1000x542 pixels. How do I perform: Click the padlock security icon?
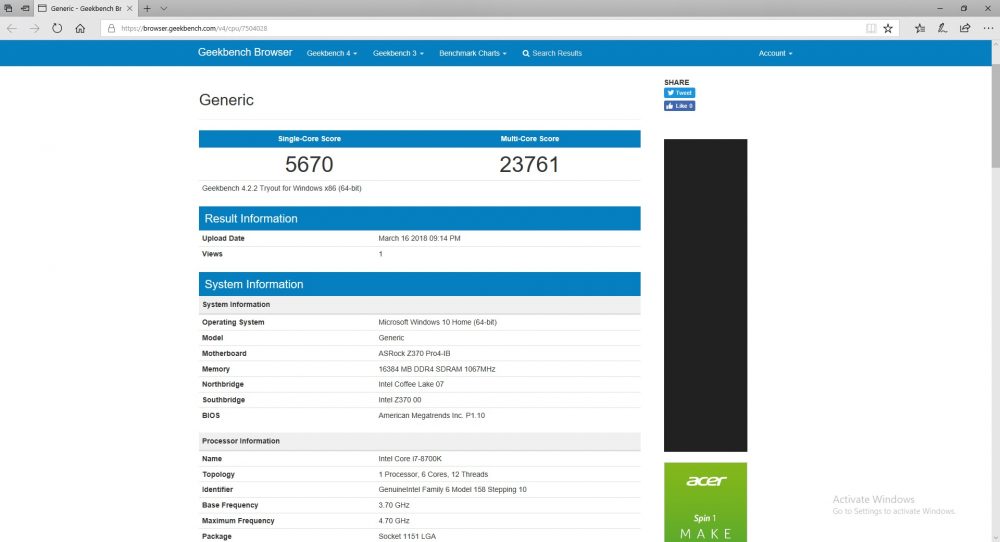(111, 28)
